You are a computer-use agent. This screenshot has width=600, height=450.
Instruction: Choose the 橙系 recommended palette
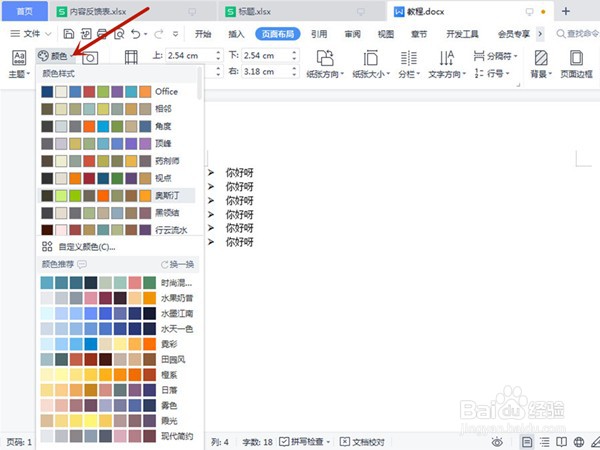pyautogui.click(x=117, y=375)
